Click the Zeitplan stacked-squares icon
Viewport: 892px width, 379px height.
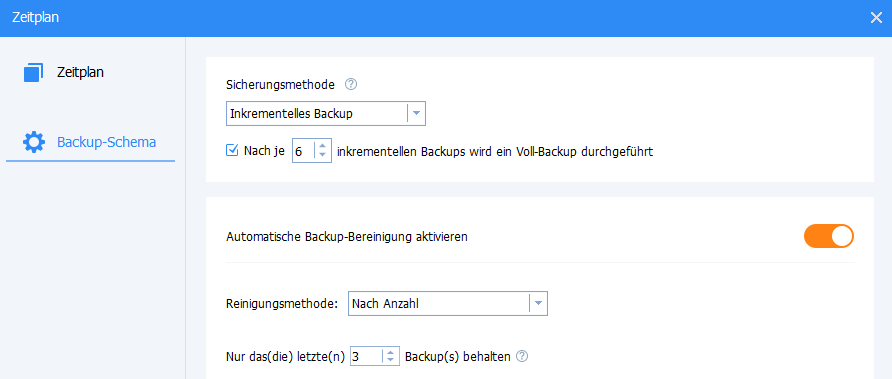(34, 73)
